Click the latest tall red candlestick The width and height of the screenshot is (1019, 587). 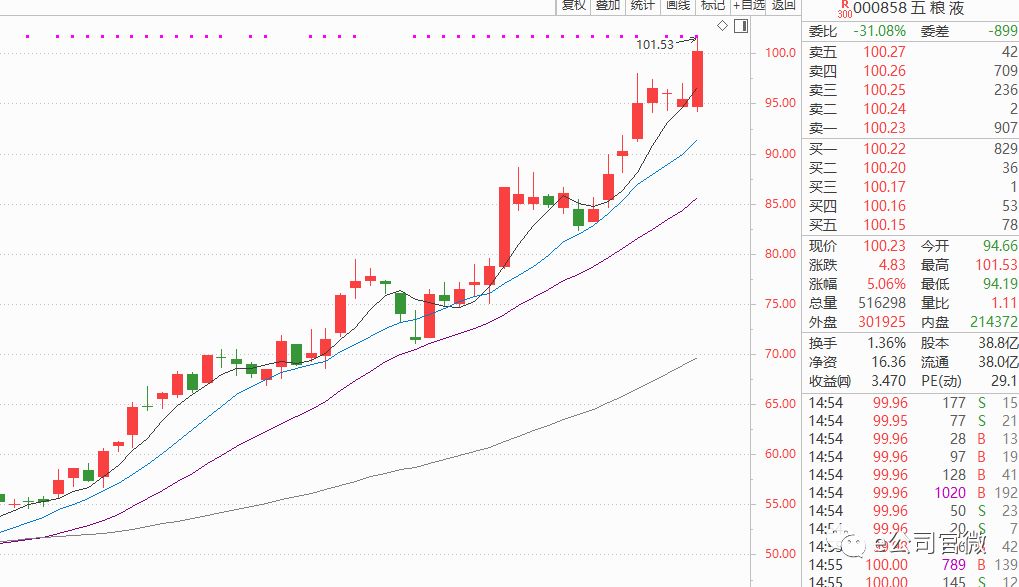click(x=697, y=79)
